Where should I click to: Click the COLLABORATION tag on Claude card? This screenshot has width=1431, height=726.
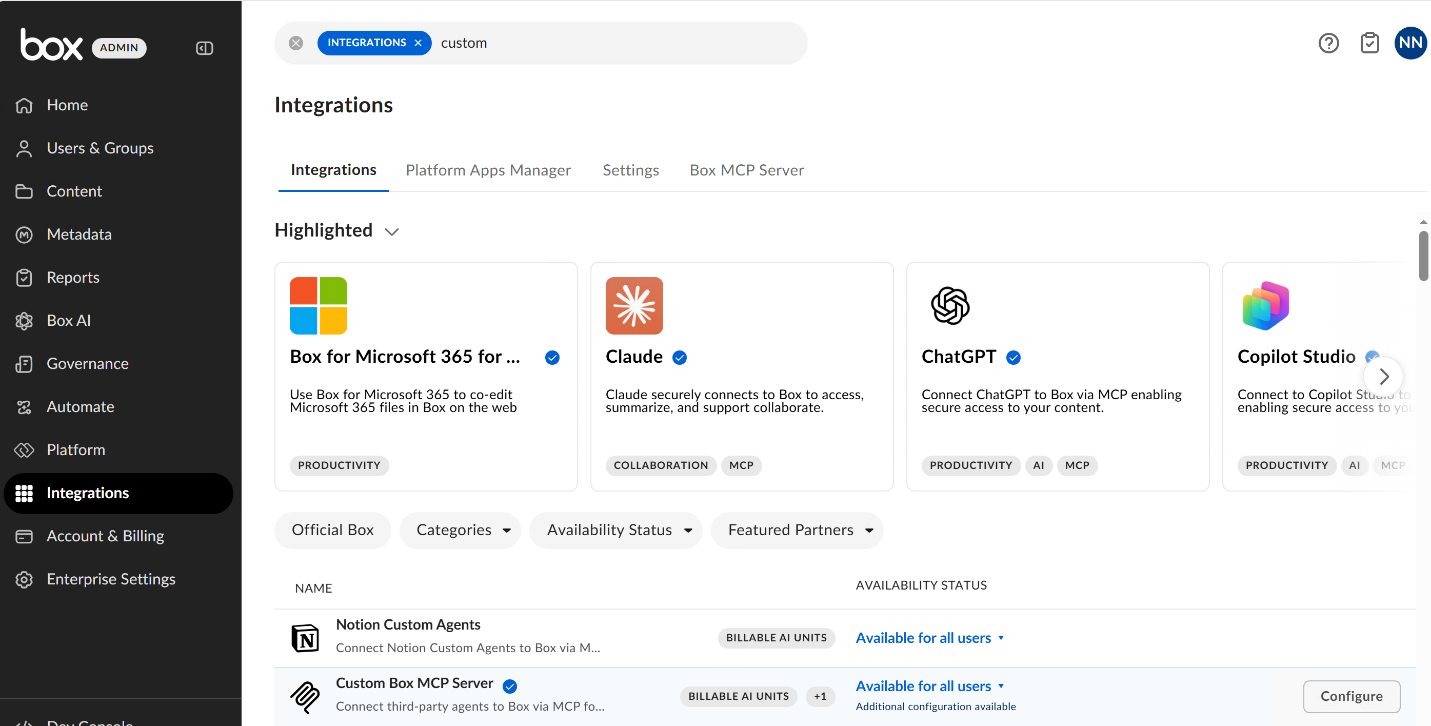coord(661,466)
